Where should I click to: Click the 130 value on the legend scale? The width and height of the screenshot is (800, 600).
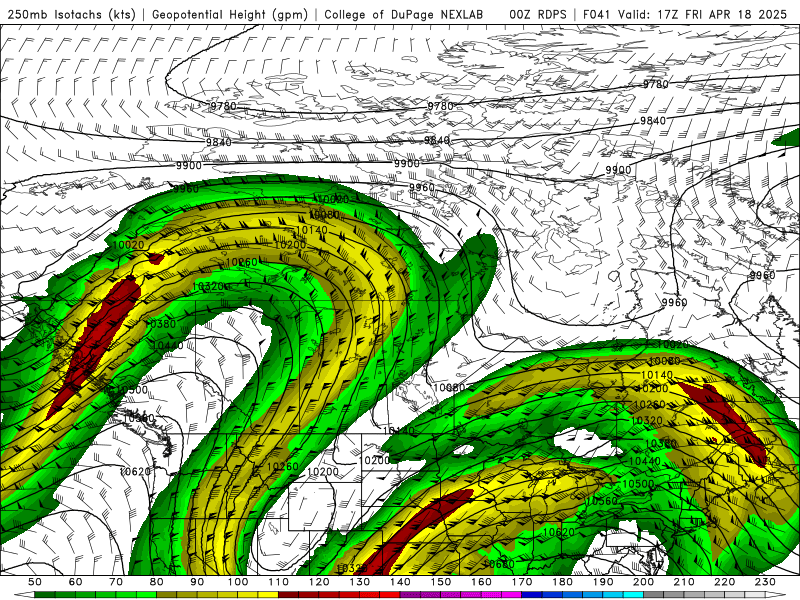tap(360, 582)
